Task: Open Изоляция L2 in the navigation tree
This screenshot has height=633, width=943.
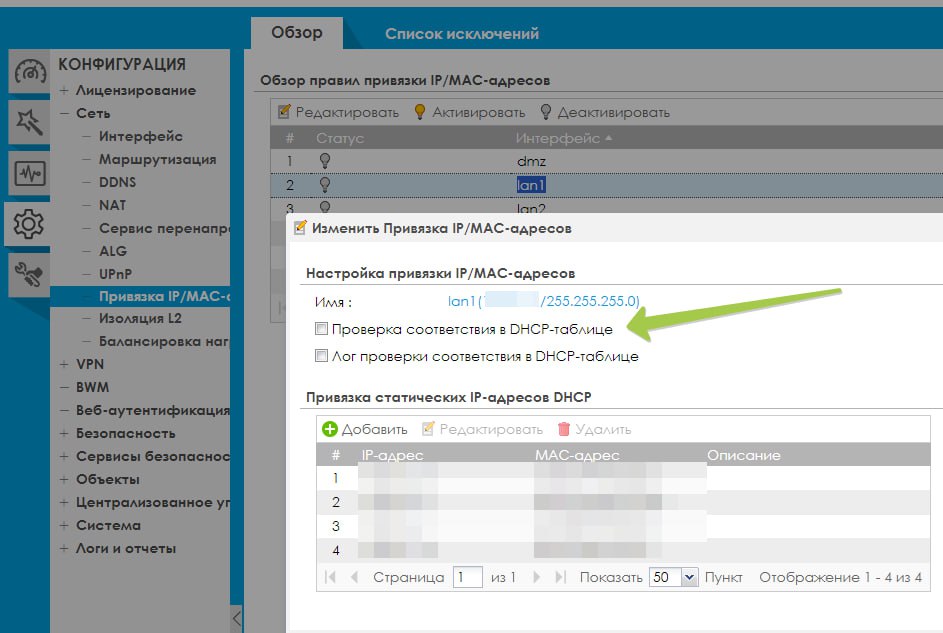Action: click(x=140, y=319)
